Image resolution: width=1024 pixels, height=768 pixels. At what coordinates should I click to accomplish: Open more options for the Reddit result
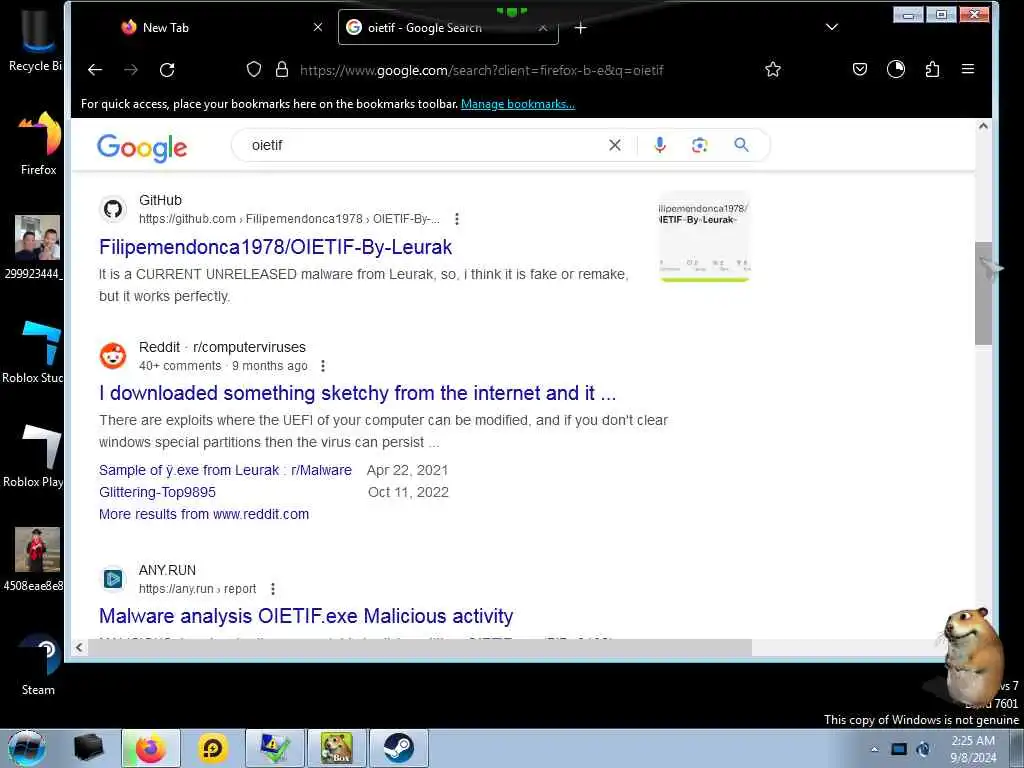pos(323,366)
